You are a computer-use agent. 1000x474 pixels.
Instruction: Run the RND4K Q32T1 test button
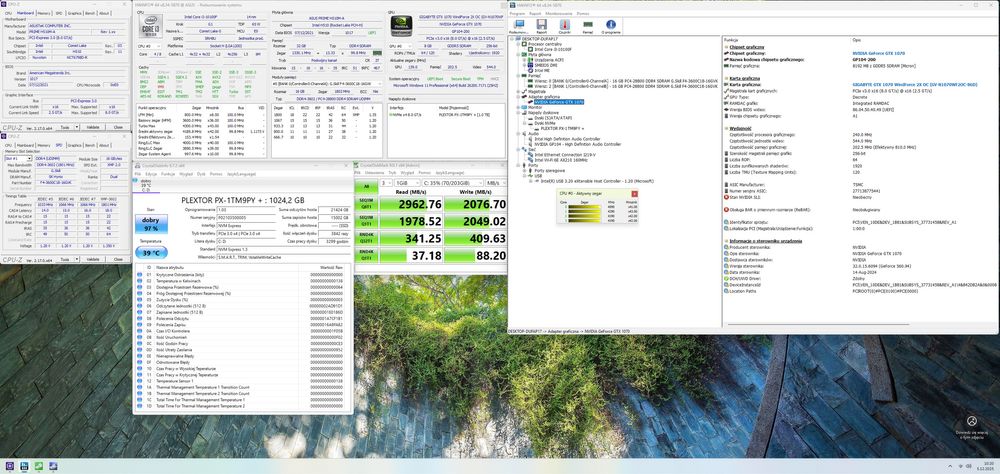[x=366, y=239]
